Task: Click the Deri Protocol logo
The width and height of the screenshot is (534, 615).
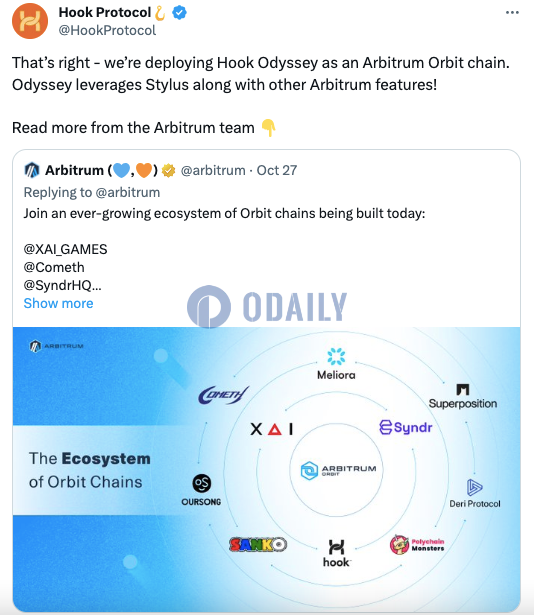Action: point(475,493)
